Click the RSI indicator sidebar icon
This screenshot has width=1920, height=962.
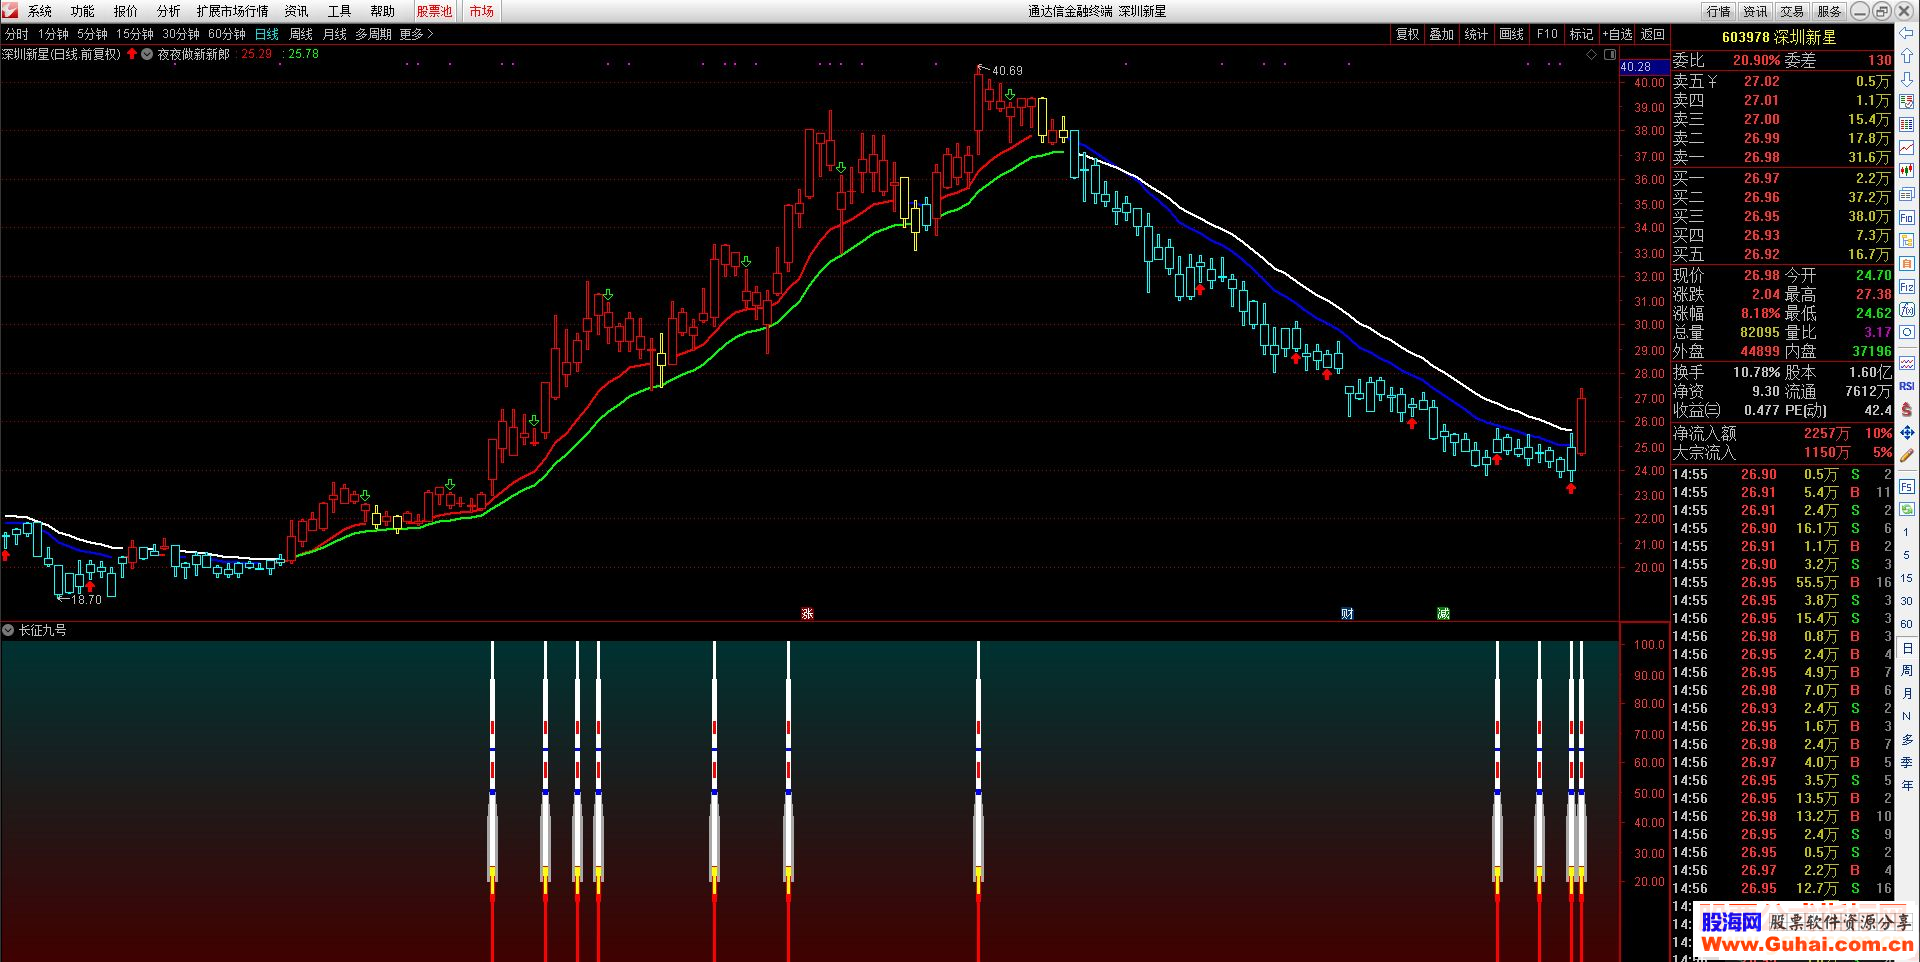tap(1907, 386)
